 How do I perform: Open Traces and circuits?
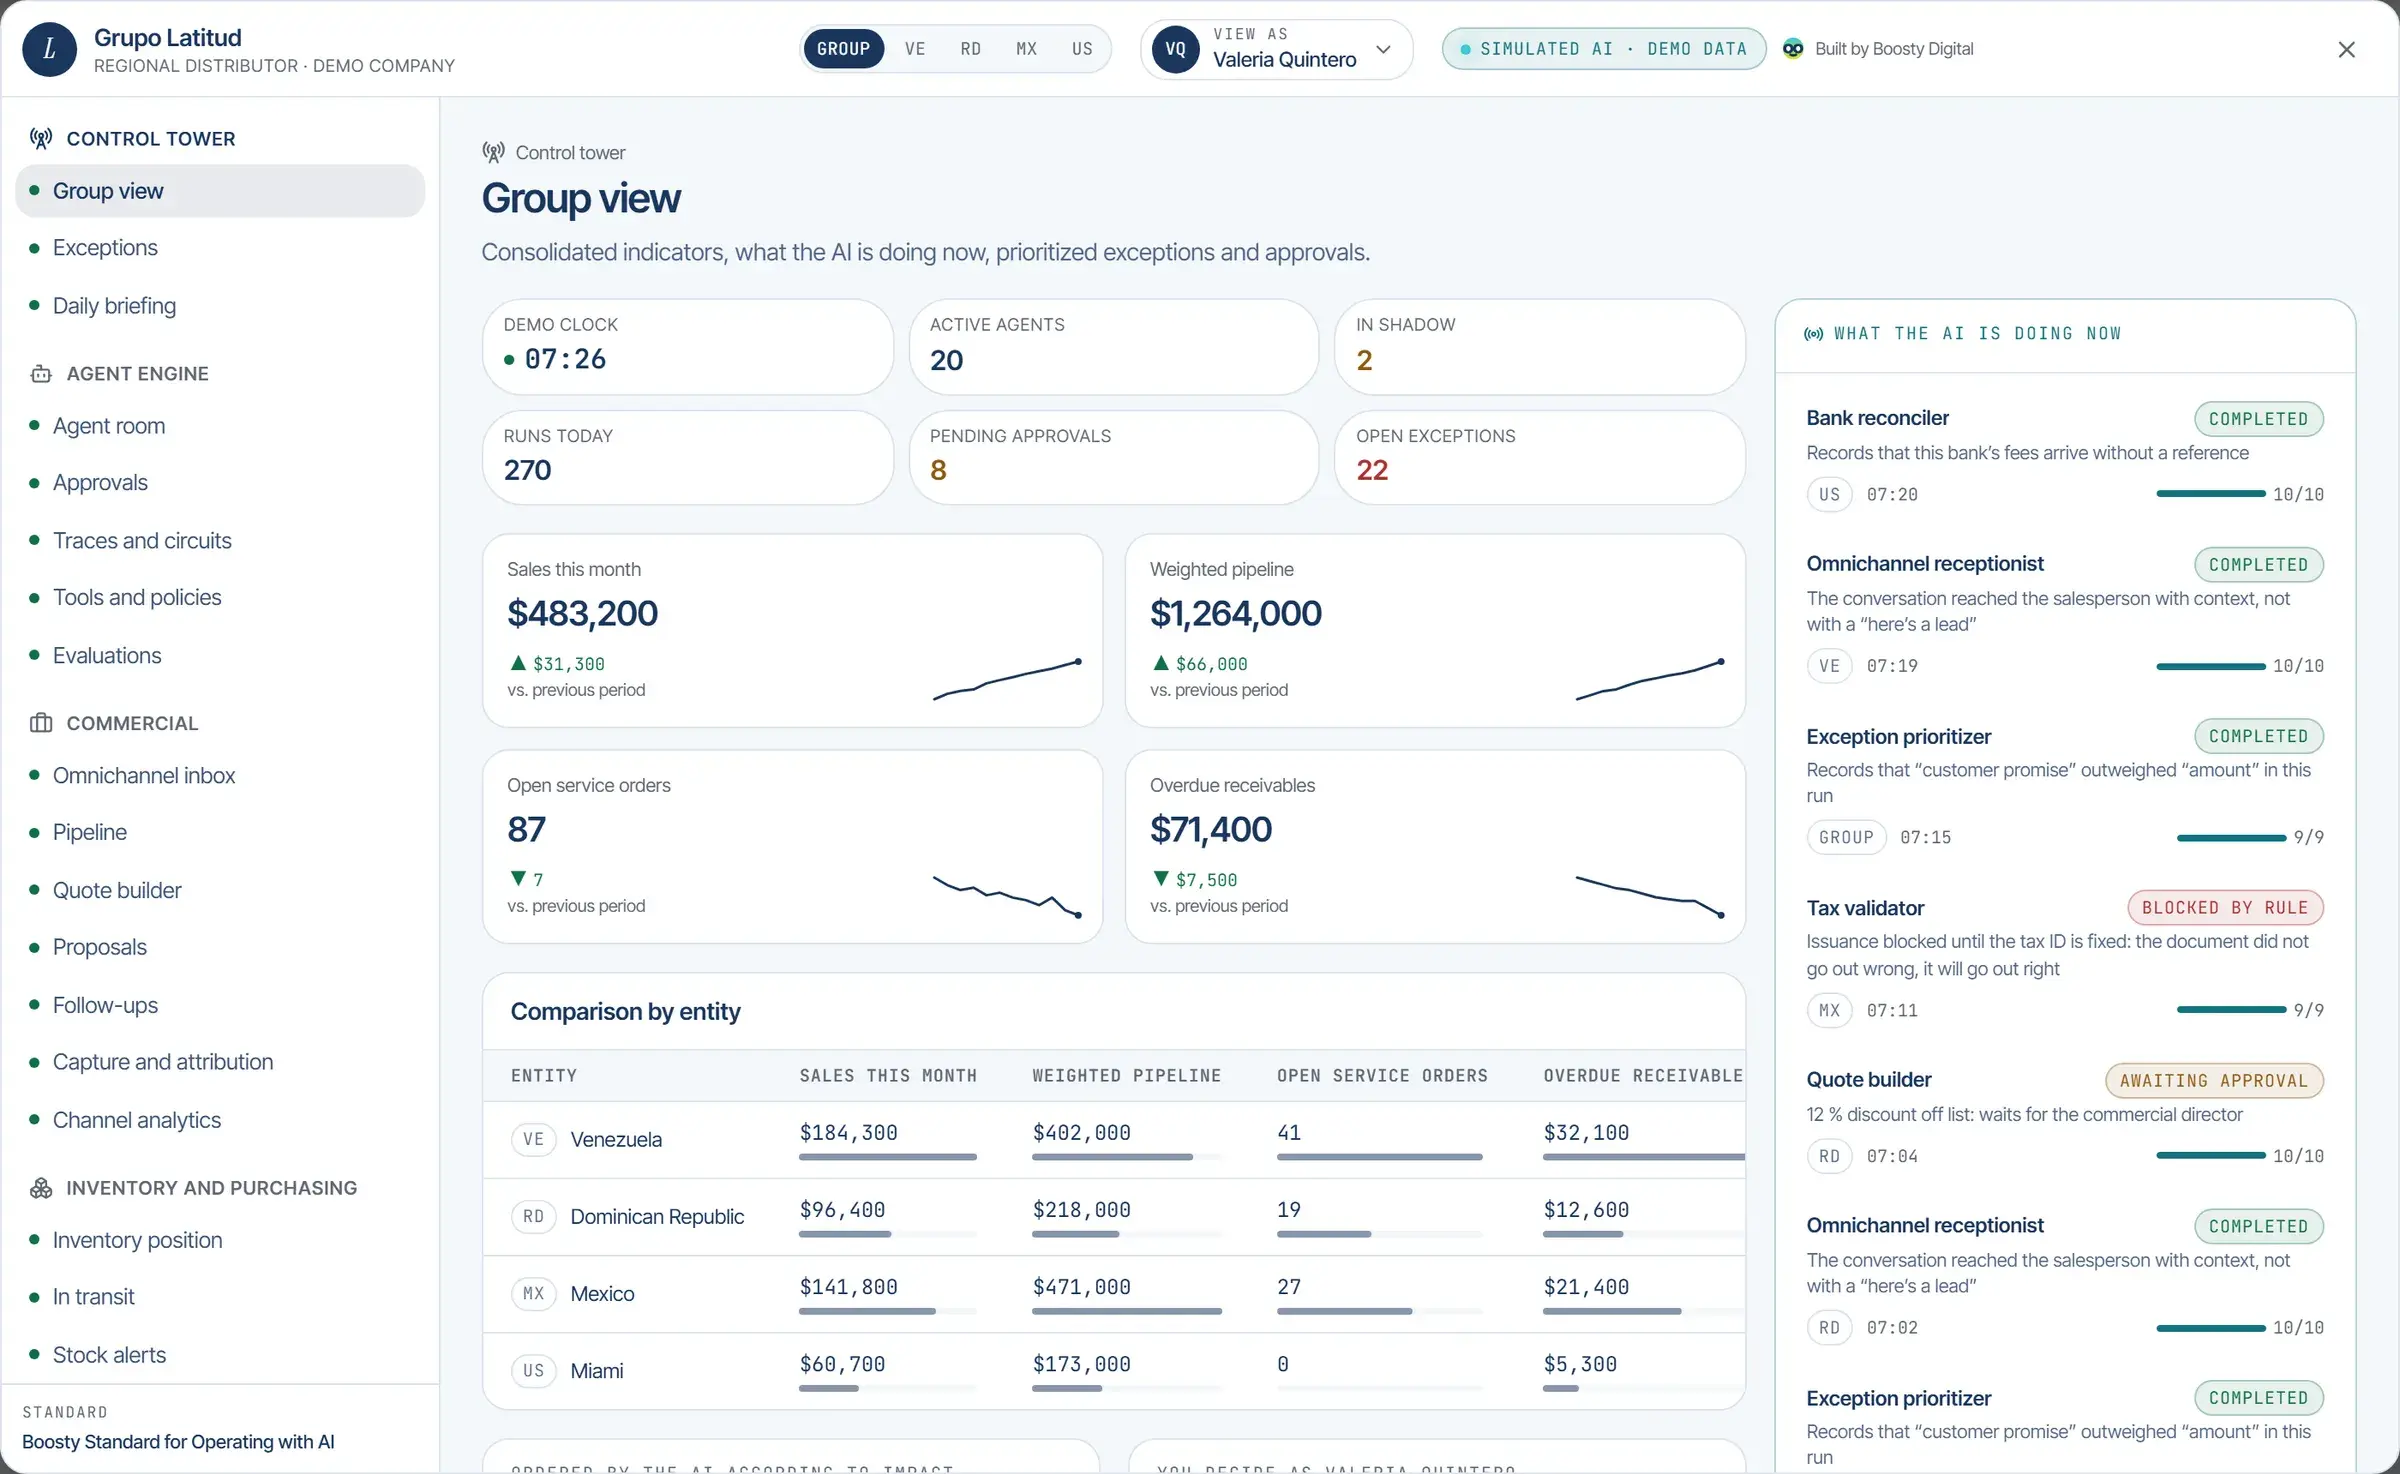pyautogui.click(x=220, y=541)
